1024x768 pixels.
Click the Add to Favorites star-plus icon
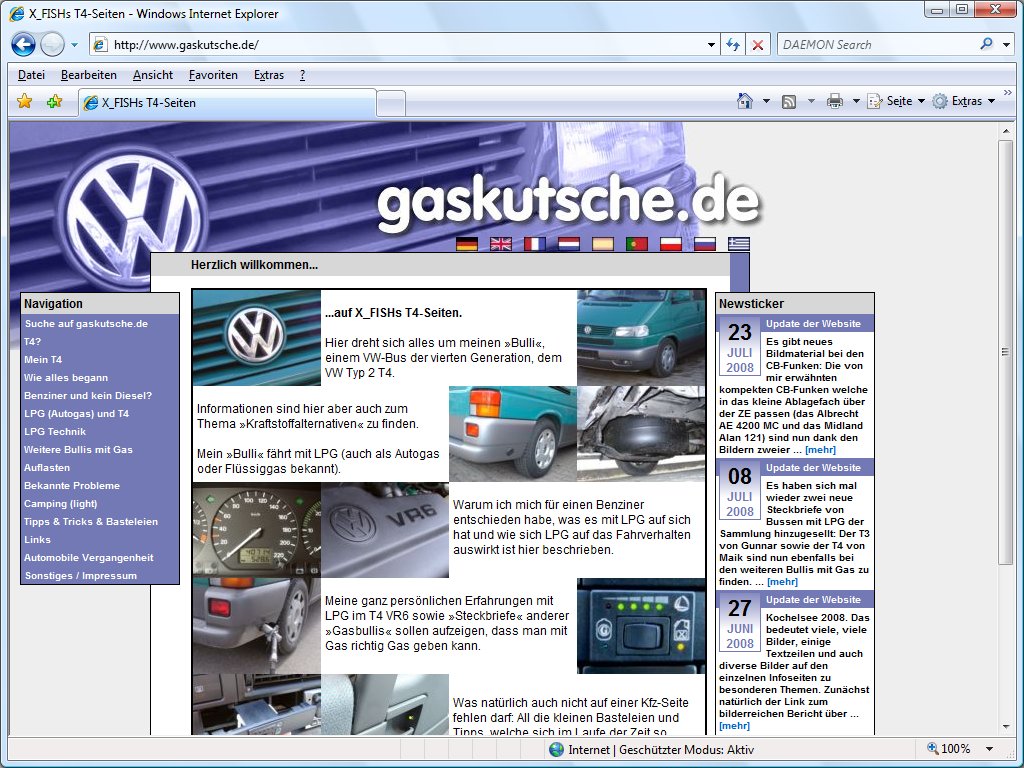(54, 102)
